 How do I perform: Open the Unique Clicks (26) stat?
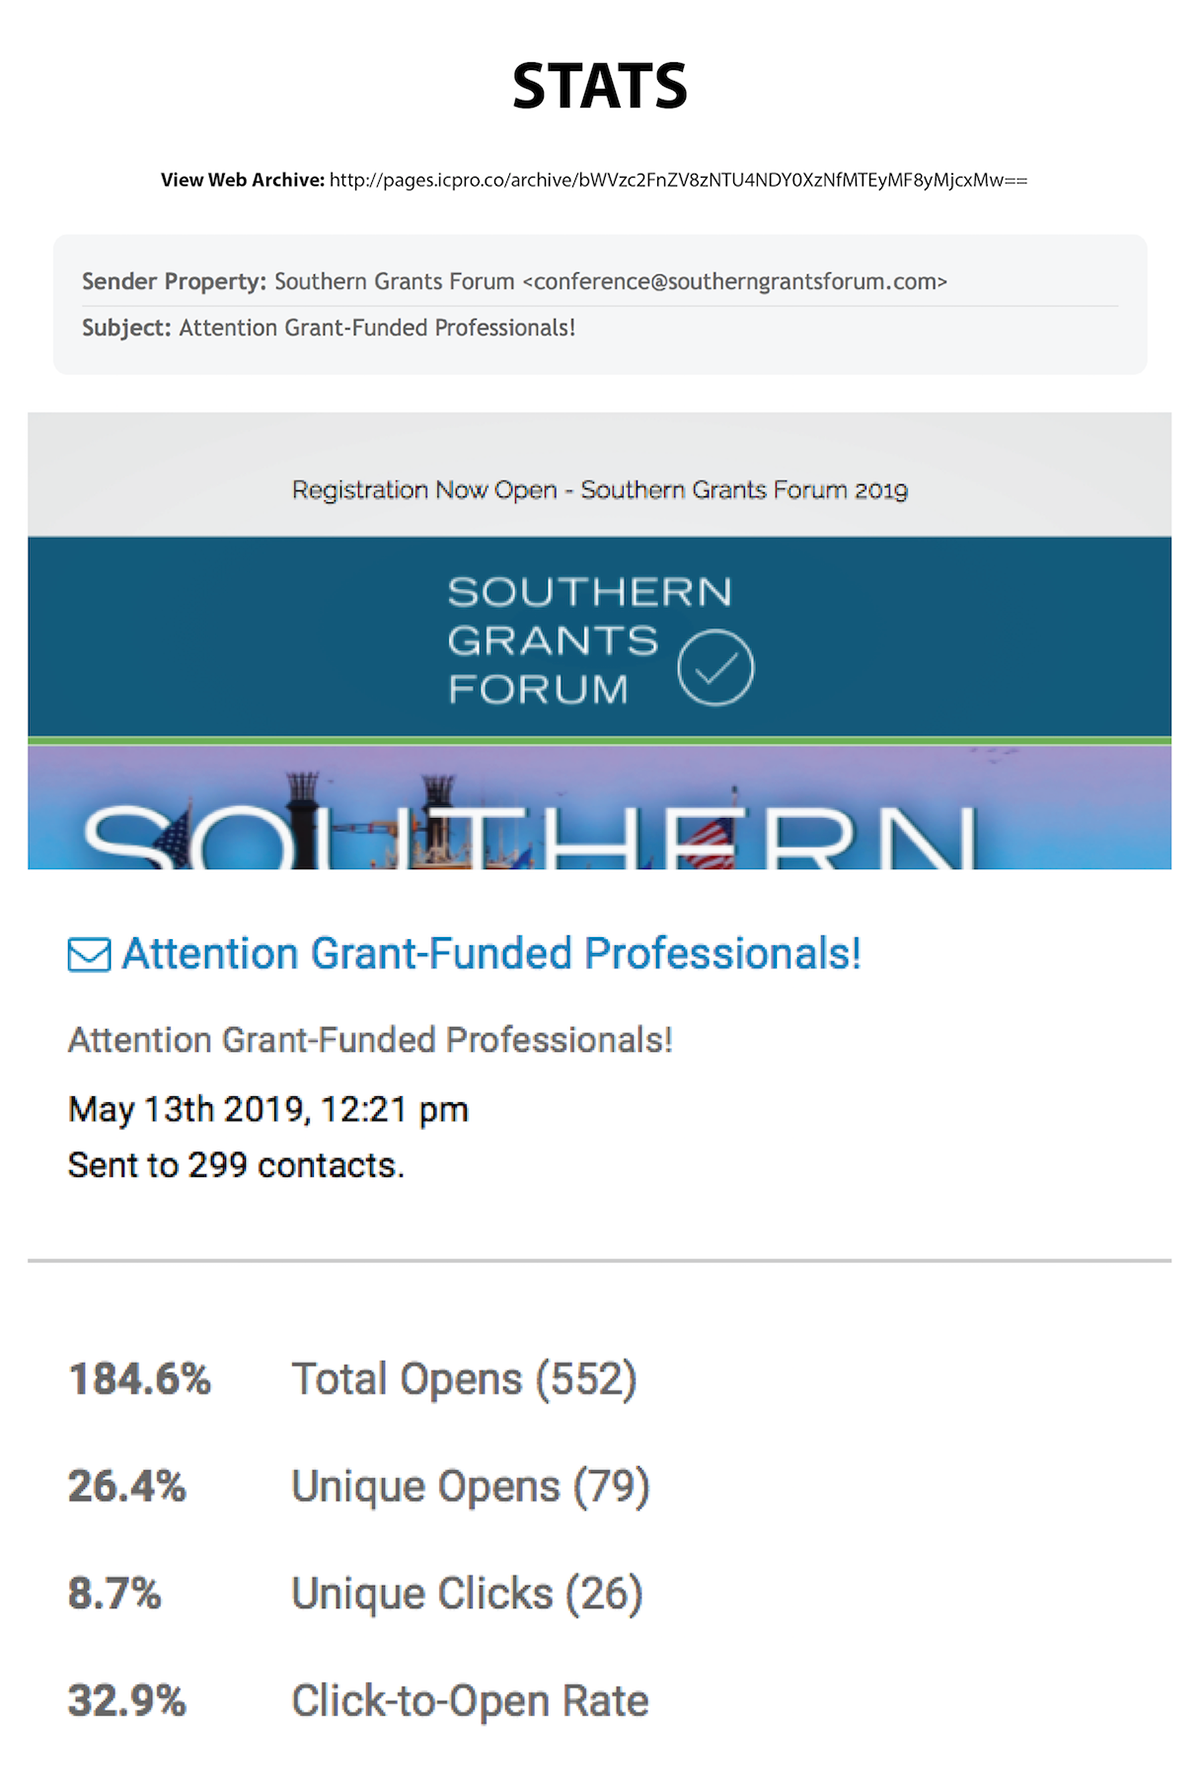tap(467, 1594)
